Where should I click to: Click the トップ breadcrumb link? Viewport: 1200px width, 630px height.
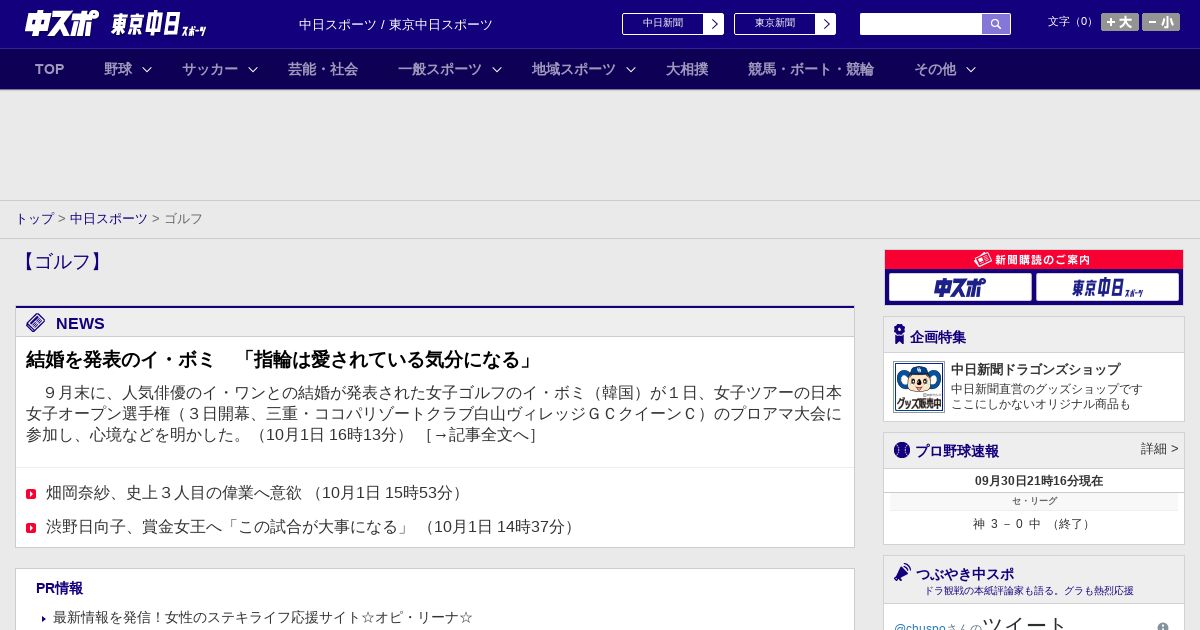[34, 219]
